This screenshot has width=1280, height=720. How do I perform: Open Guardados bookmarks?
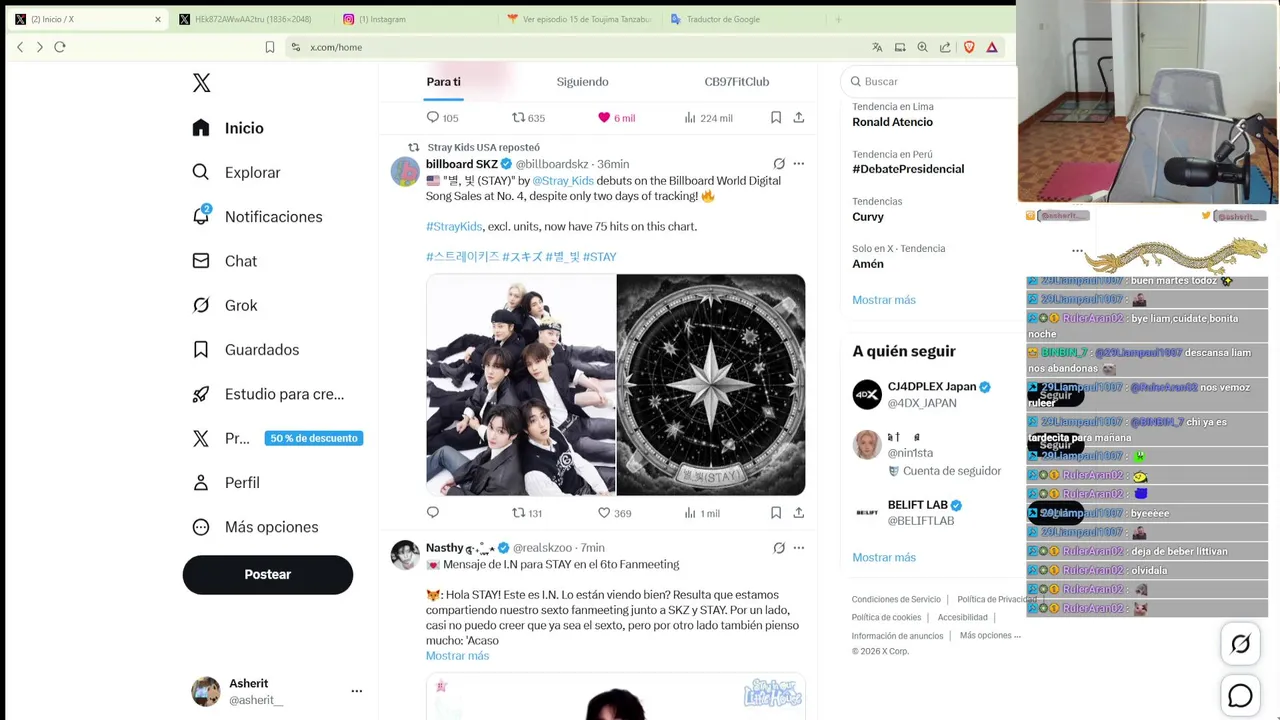coord(246,349)
